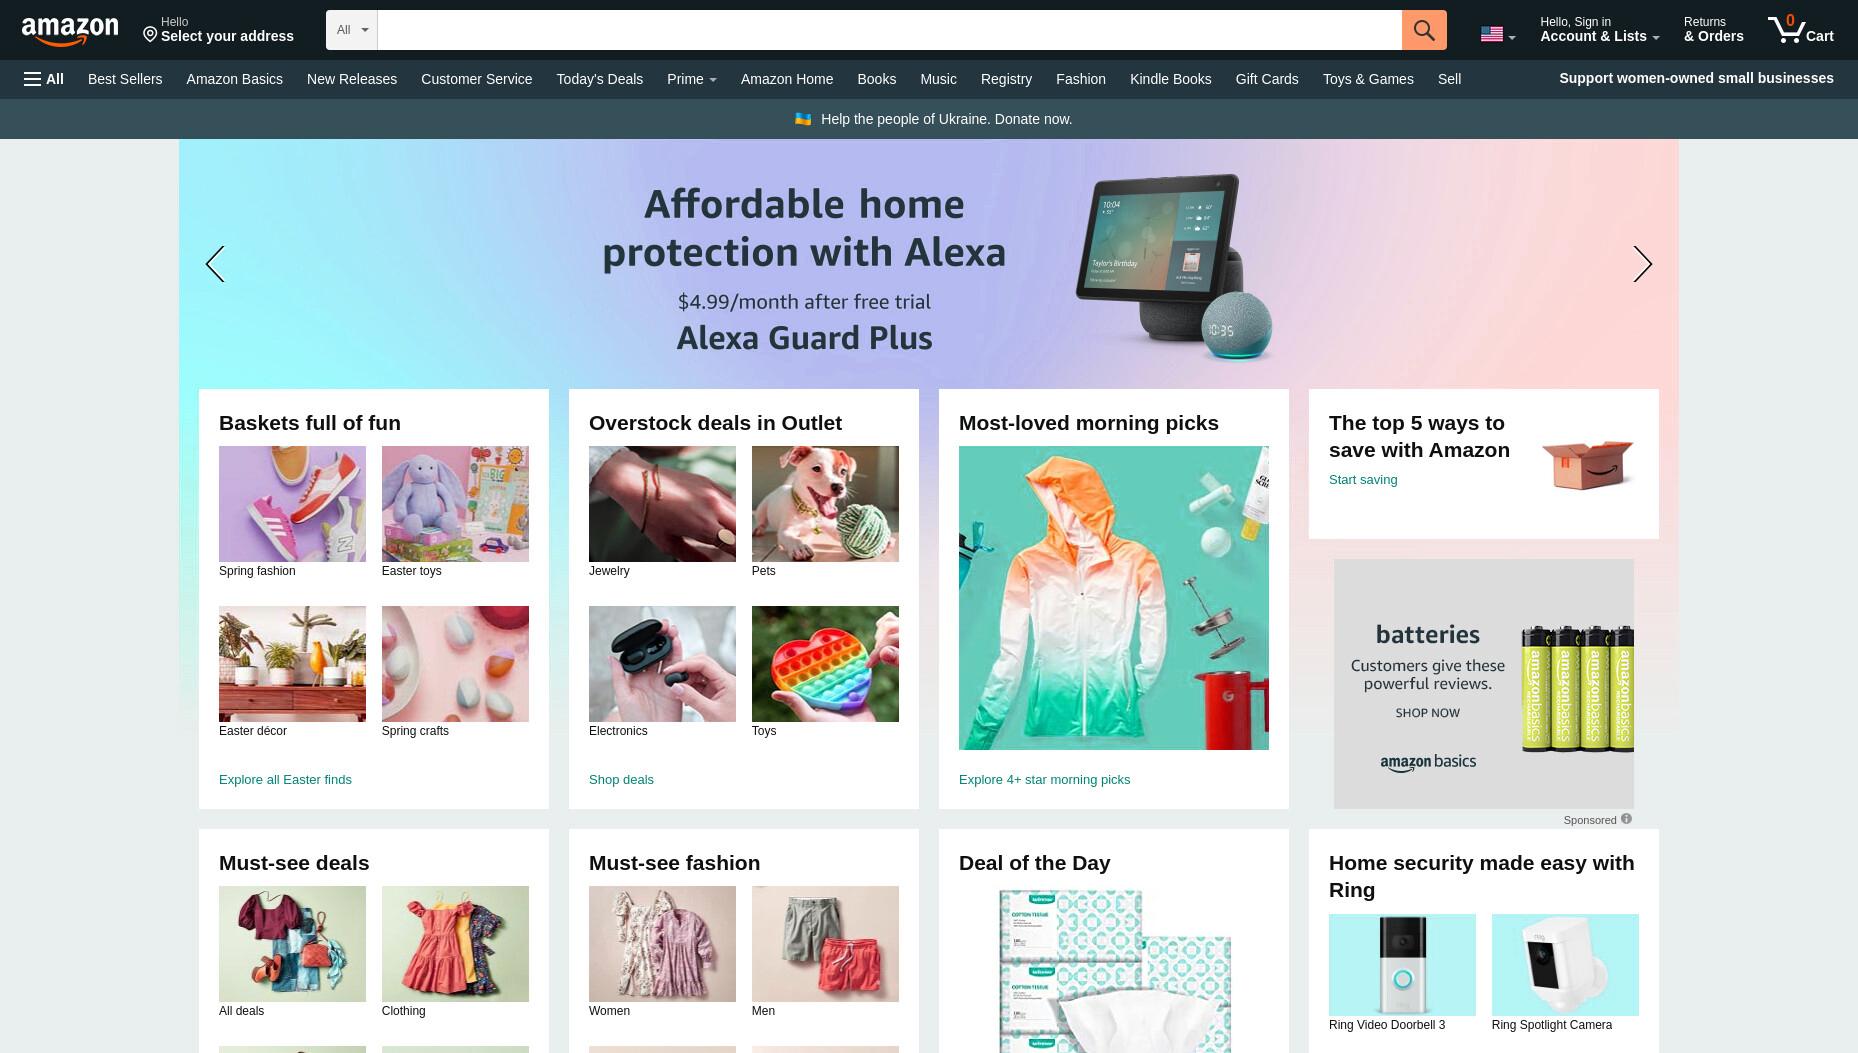The image size is (1858, 1053).
Task: Select Gift Cards in navigation bar
Action: coord(1267,79)
